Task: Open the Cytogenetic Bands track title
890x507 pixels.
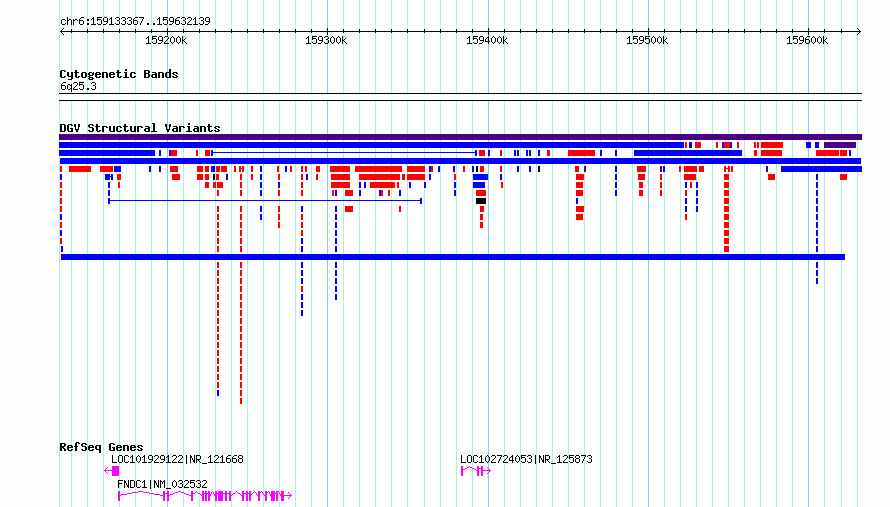Action: [119, 74]
